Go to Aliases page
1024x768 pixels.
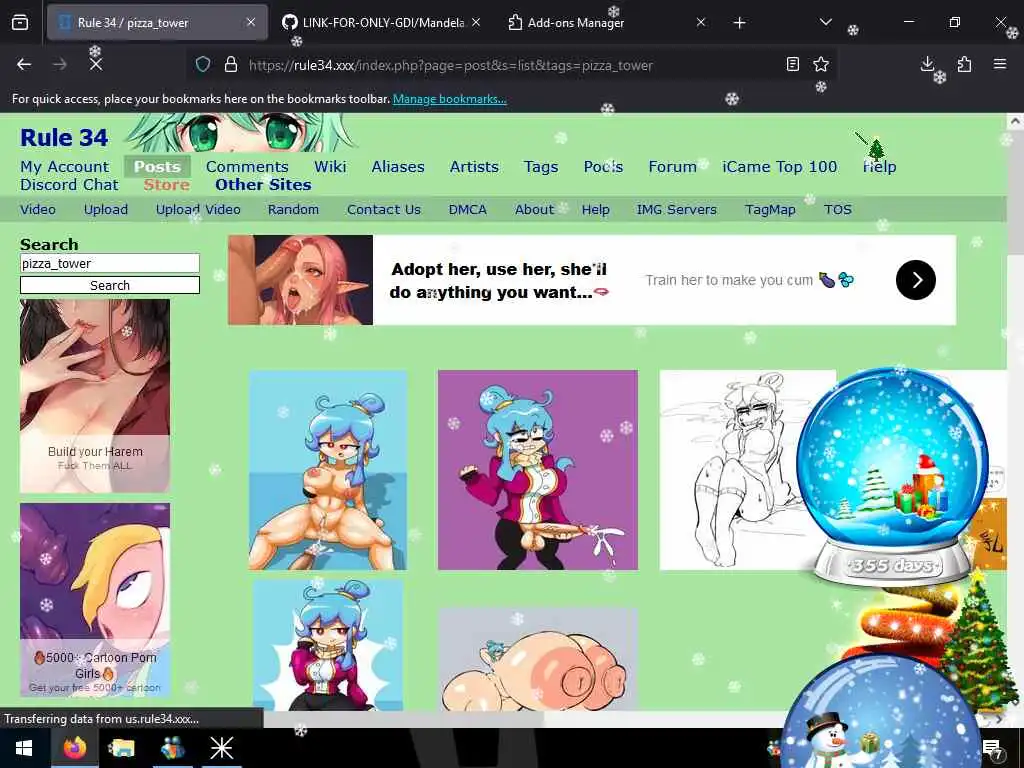pyautogui.click(x=398, y=167)
